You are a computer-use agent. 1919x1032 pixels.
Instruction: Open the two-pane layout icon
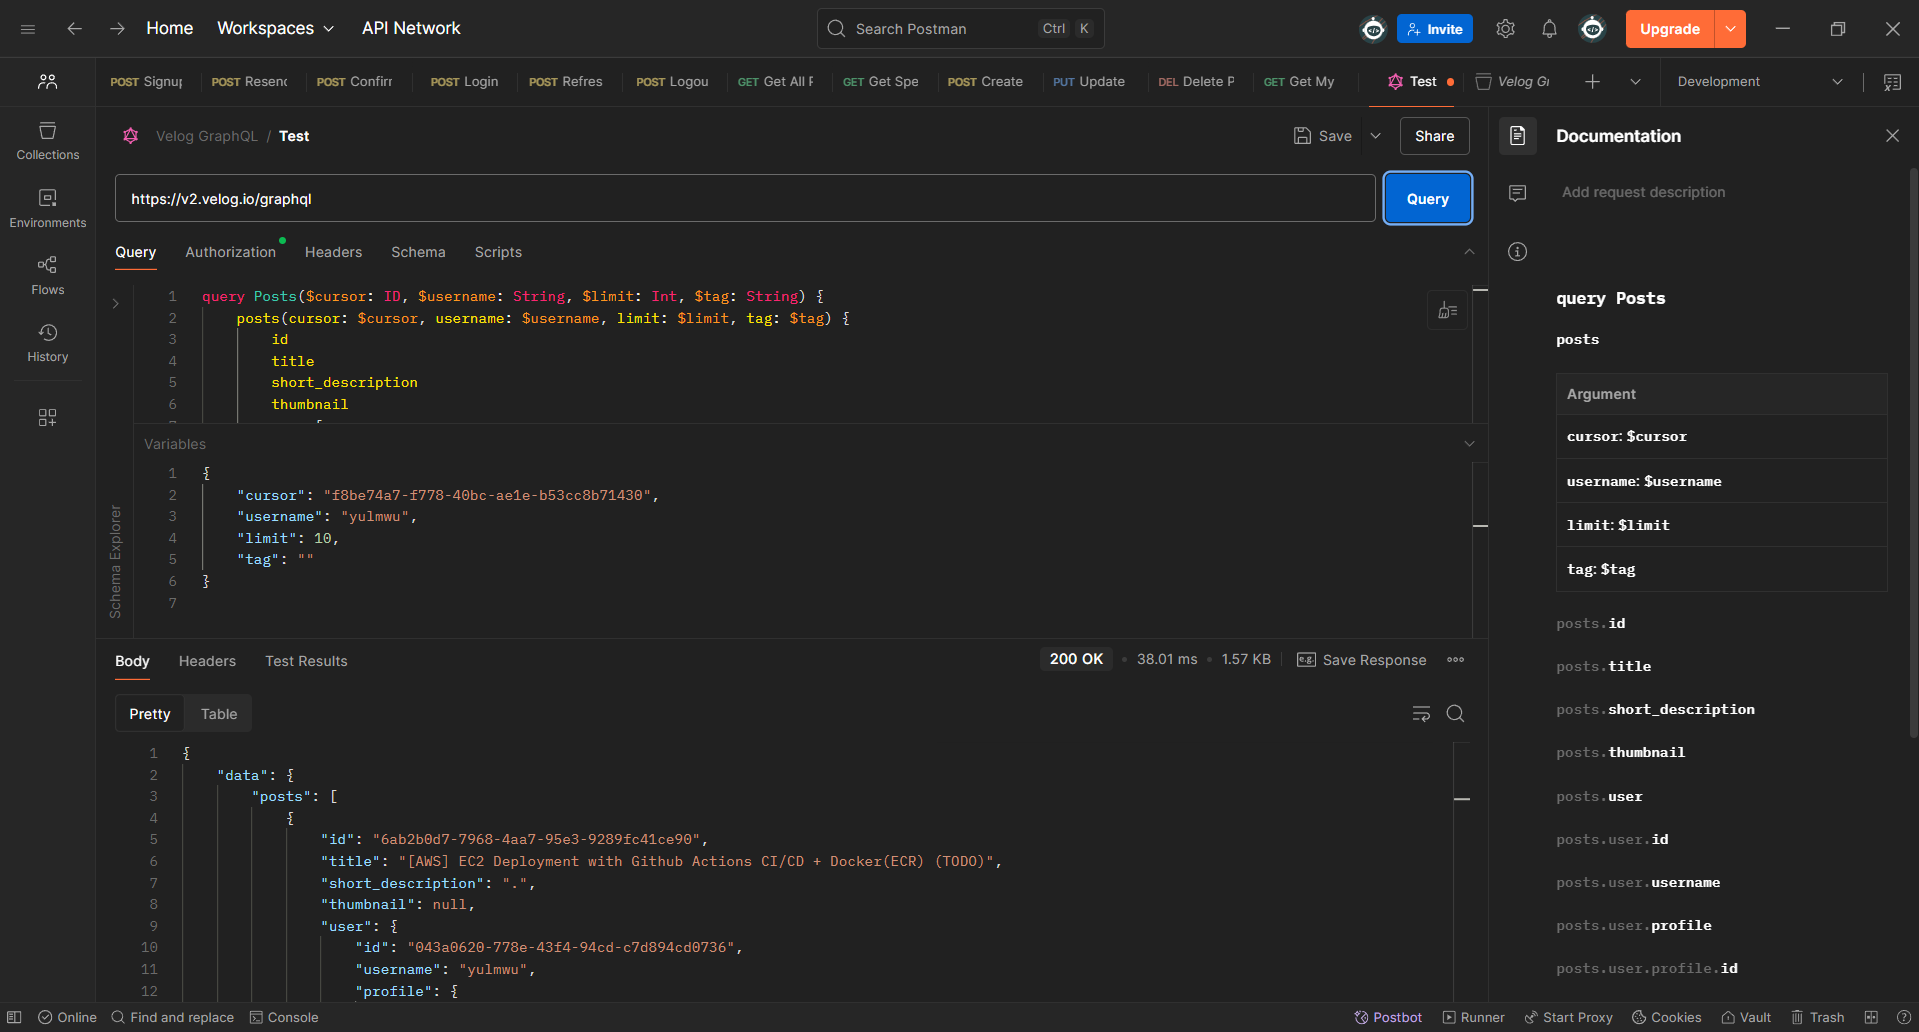1871,1017
